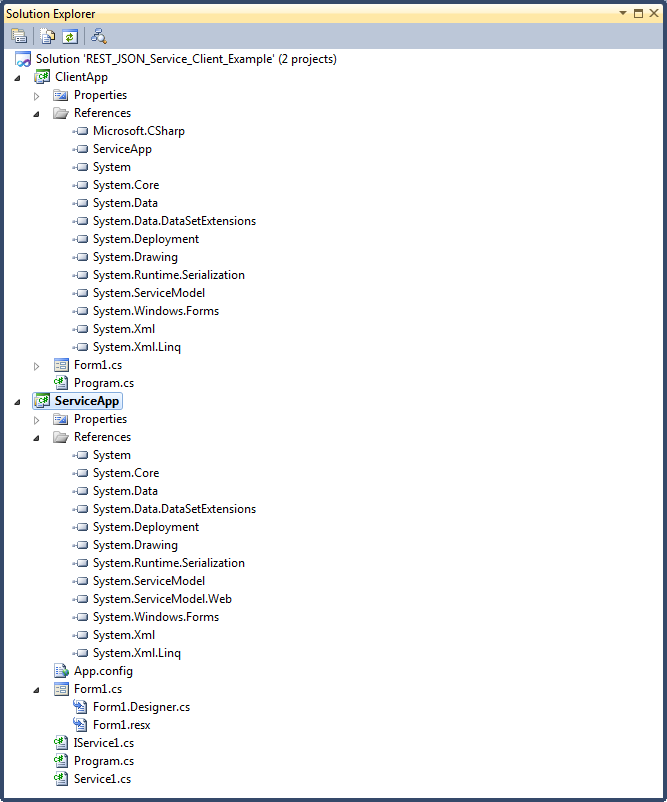
Task: Collapse the References folder under ClientApp
Action: (36, 114)
